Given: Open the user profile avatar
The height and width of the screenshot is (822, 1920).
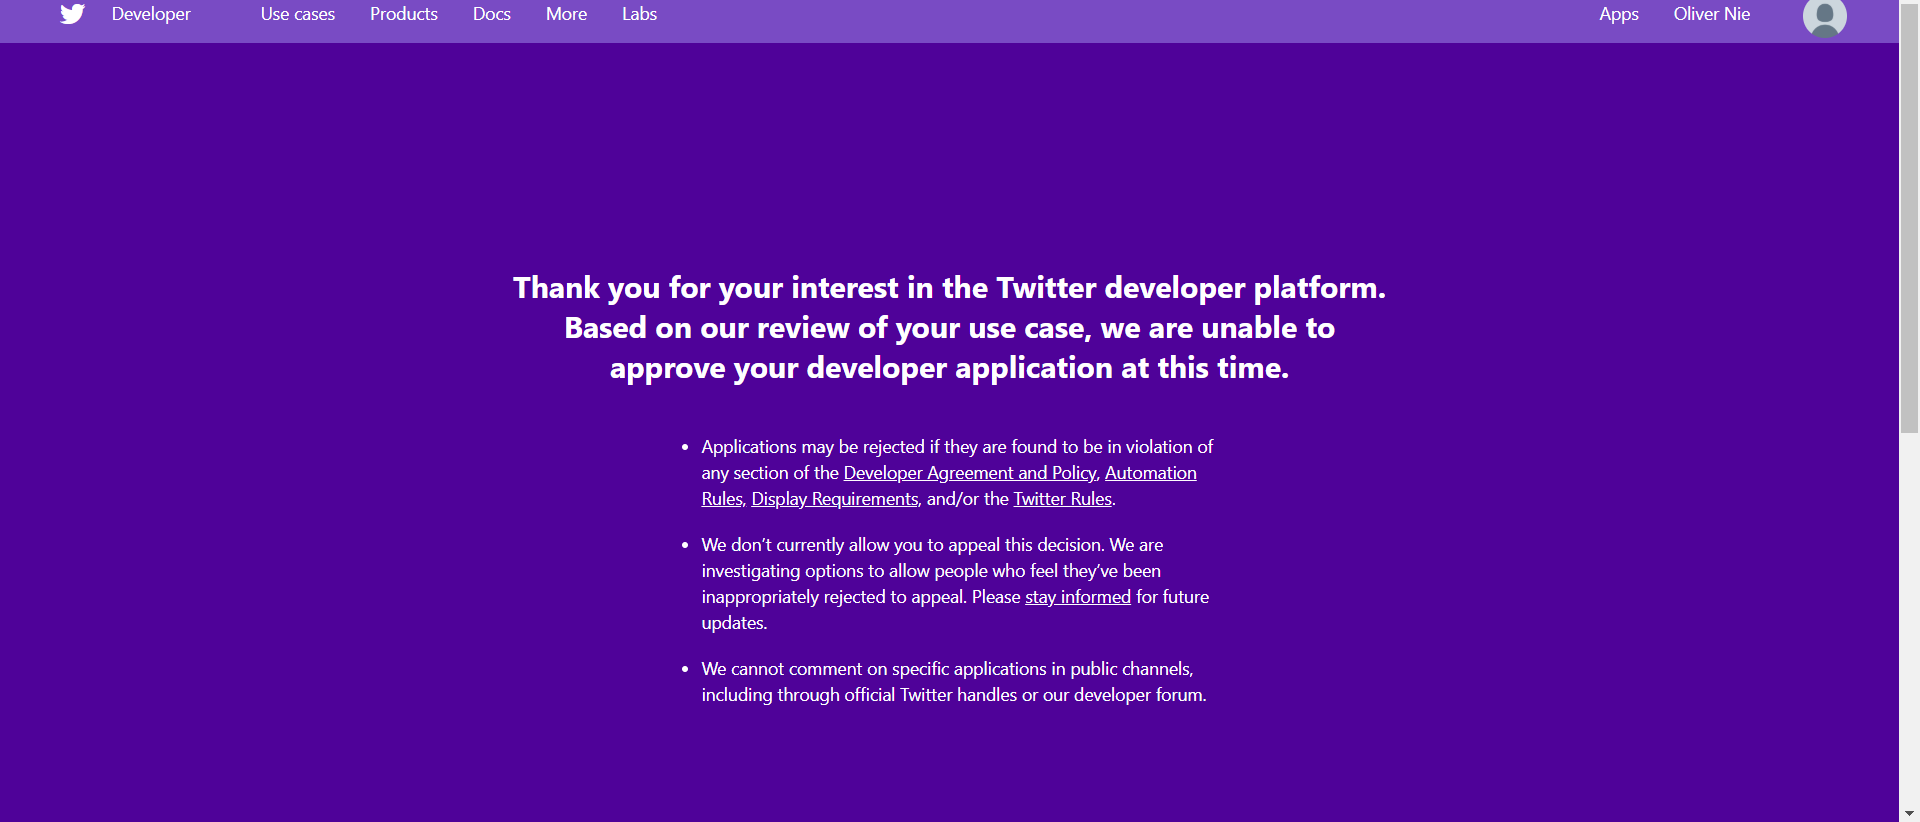Looking at the screenshot, I should [1824, 17].
